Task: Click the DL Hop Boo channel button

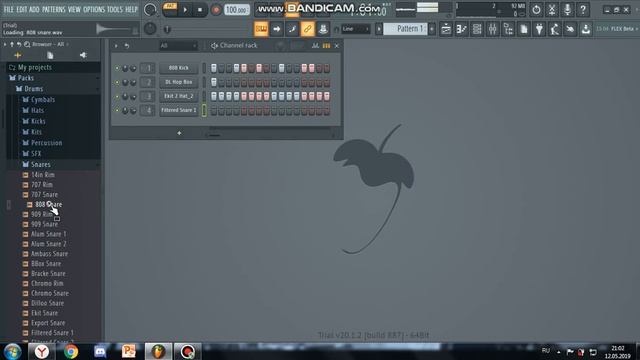Action: pyautogui.click(x=178, y=82)
